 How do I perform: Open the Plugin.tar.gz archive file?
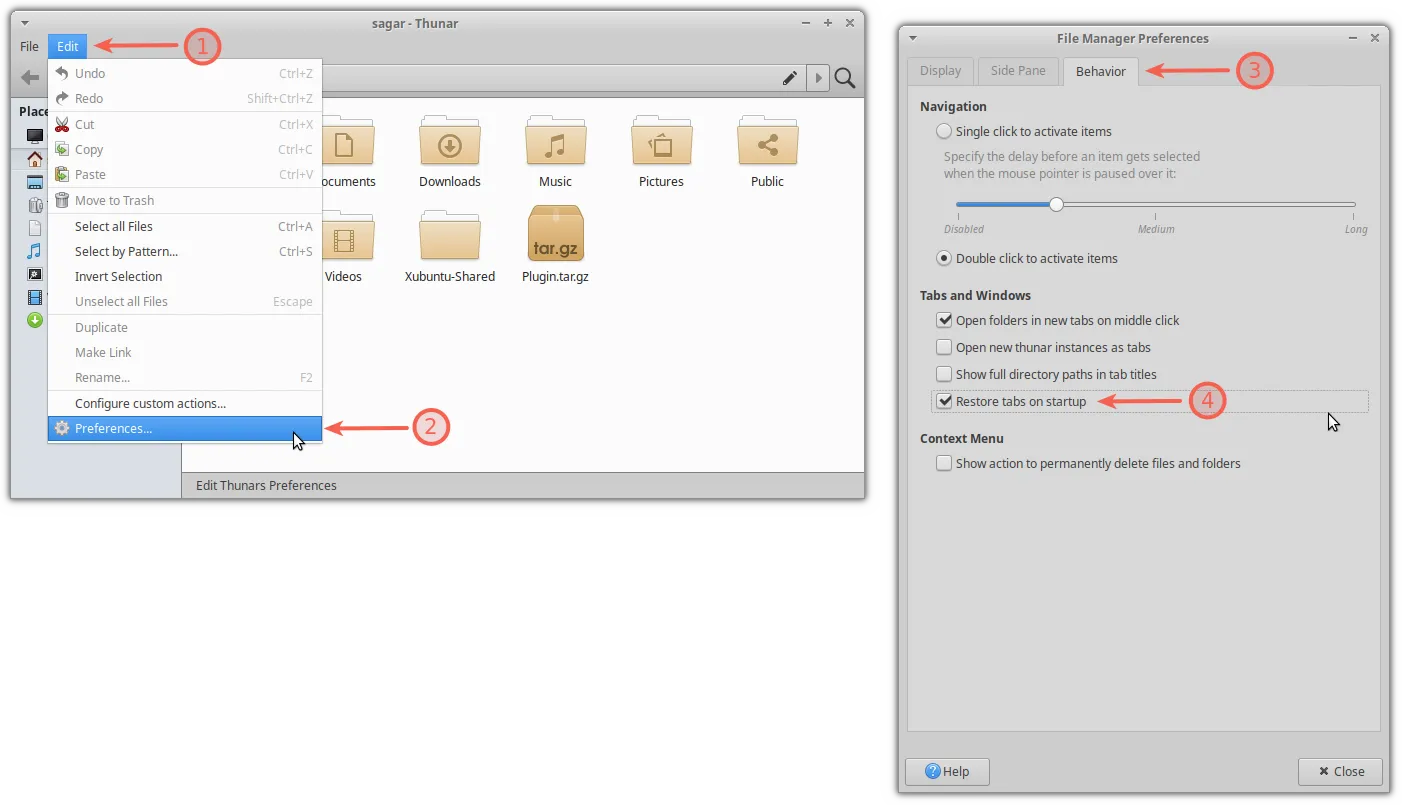(x=555, y=235)
